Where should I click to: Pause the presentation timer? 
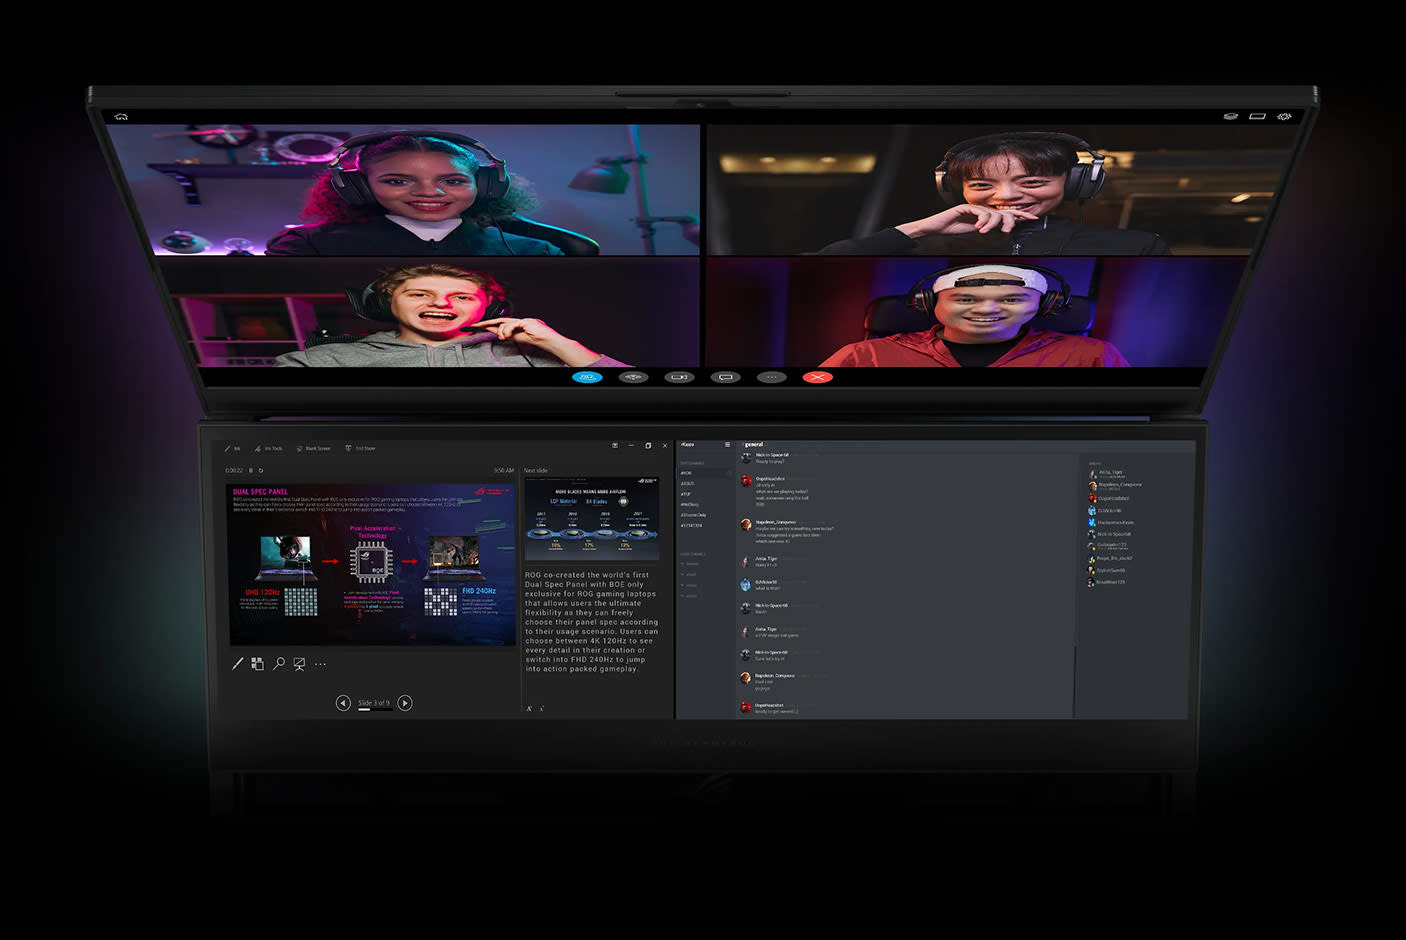(x=251, y=470)
